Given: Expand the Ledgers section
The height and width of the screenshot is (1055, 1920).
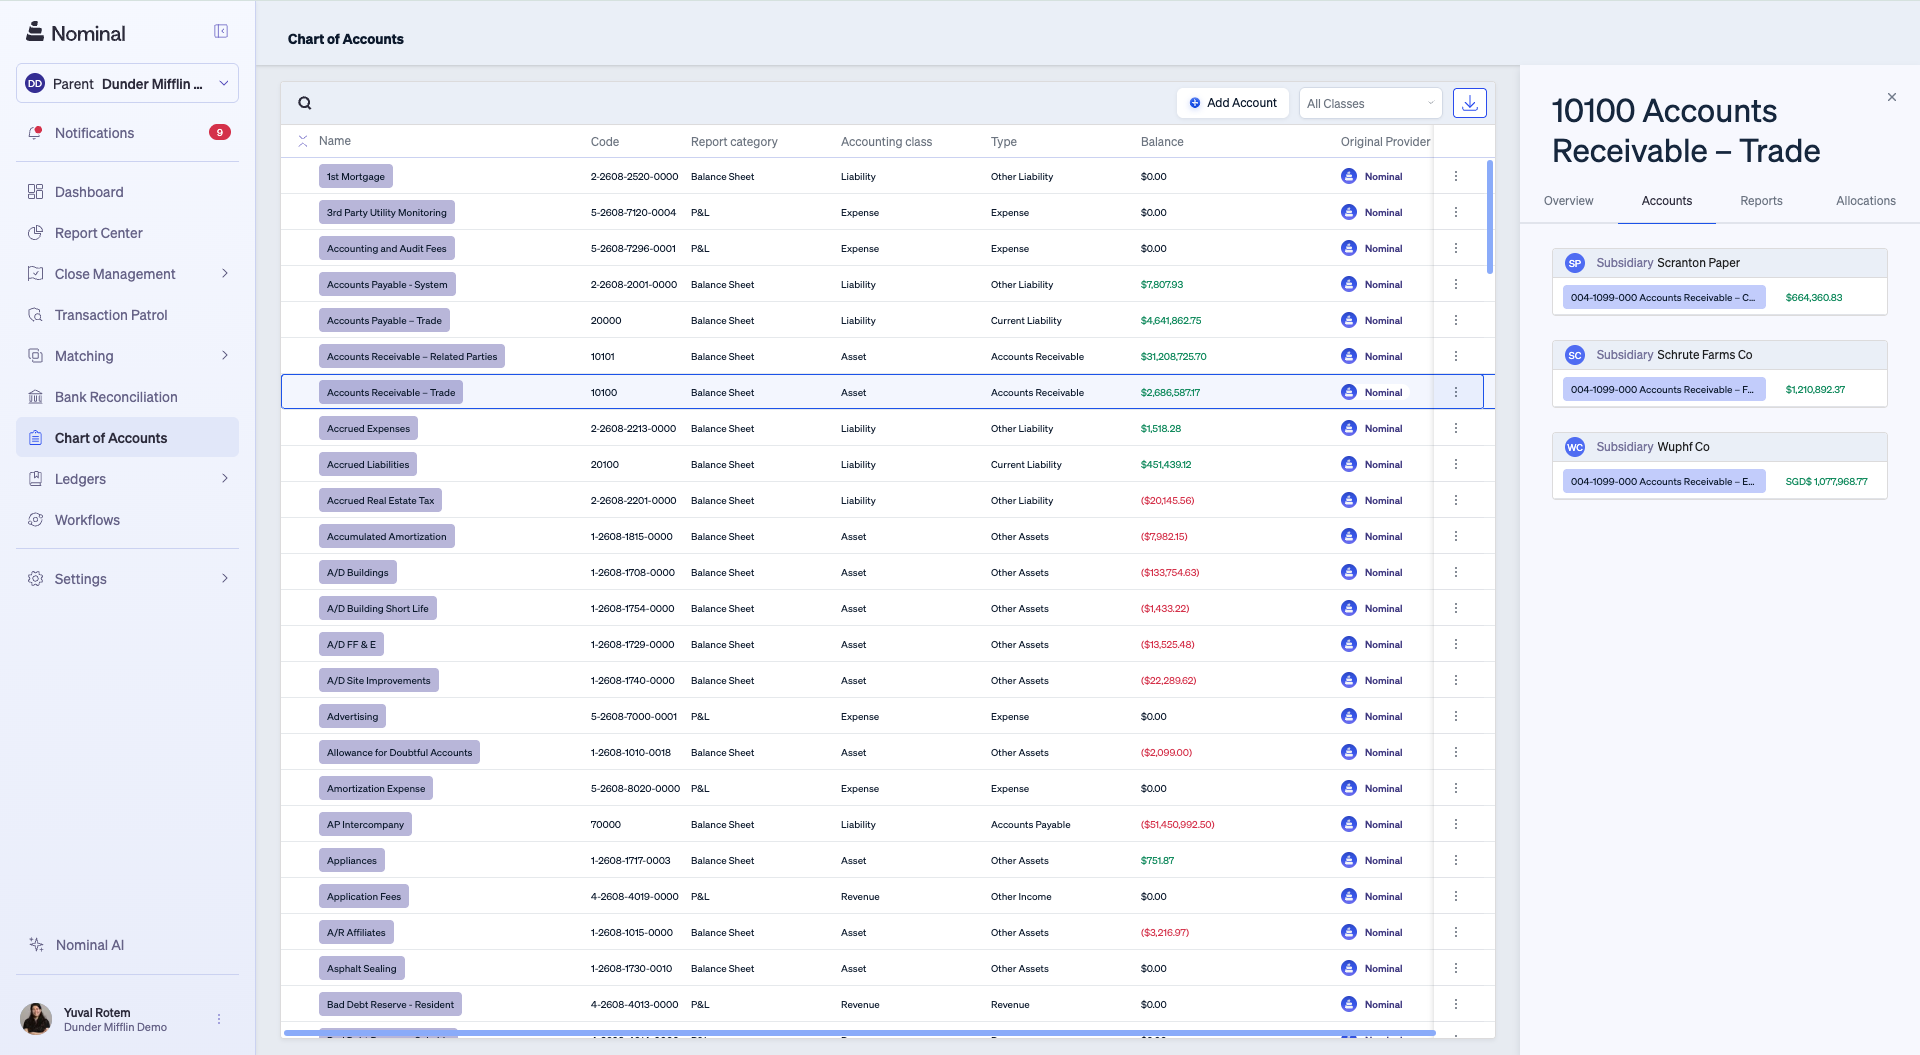Looking at the screenshot, I should (x=80, y=478).
